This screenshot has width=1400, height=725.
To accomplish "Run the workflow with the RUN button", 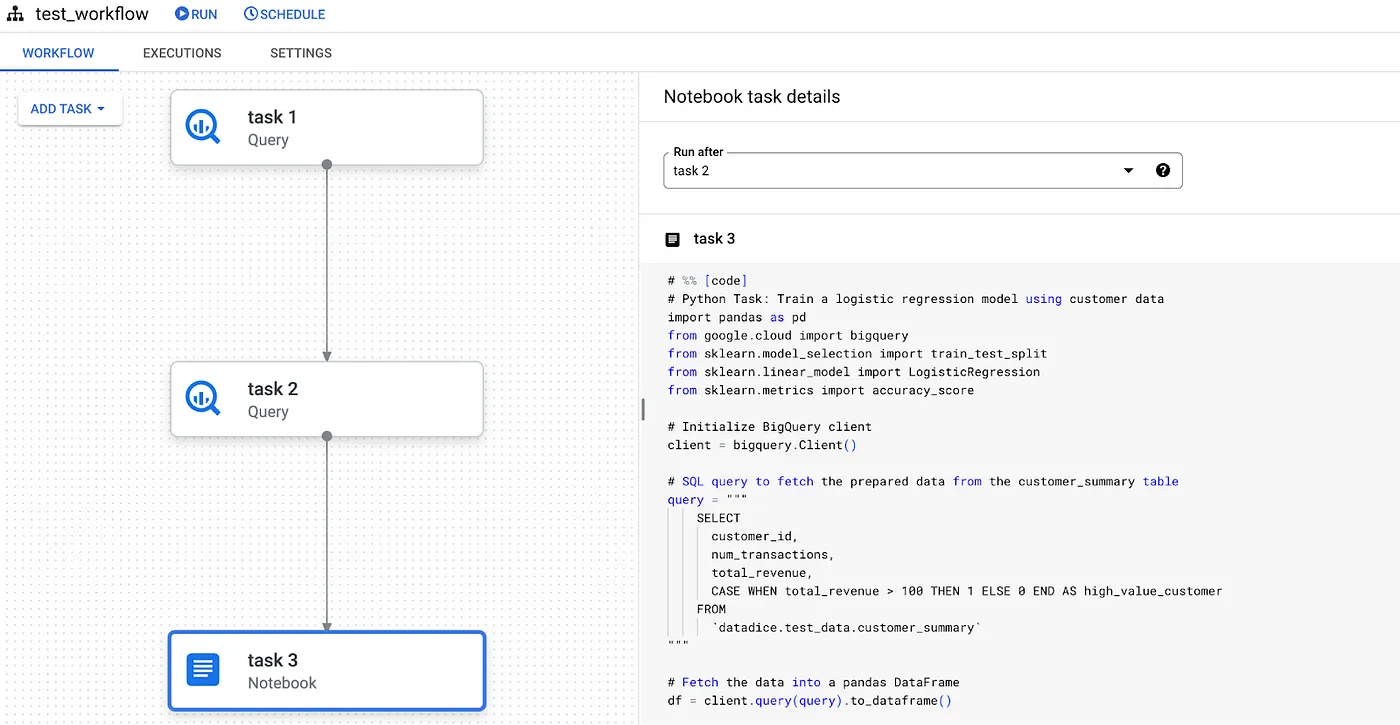I will point(196,14).
